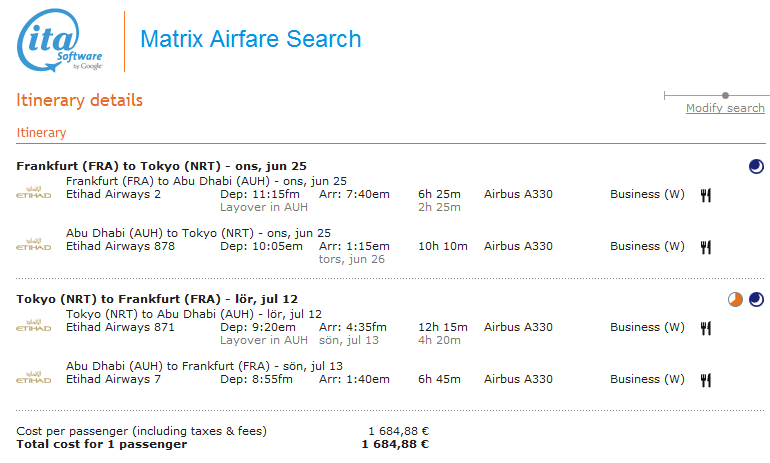Click the blue moon icon on the return trip
Image resolution: width=770 pixels, height=463 pixels.
756,299
